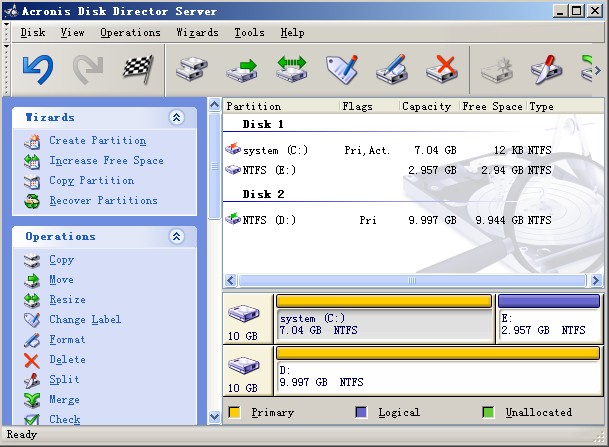Click the grayed create partition toolbar icon
Screen dimensions: 609x447
(497, 70)
